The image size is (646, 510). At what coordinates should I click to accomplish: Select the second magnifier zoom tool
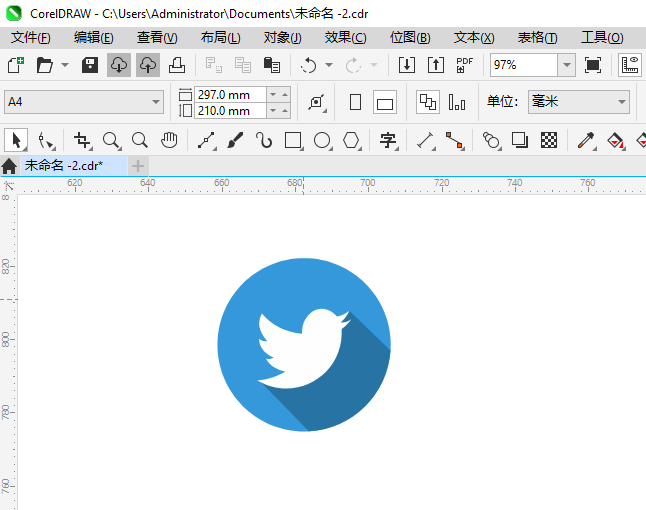coord(140,140)
